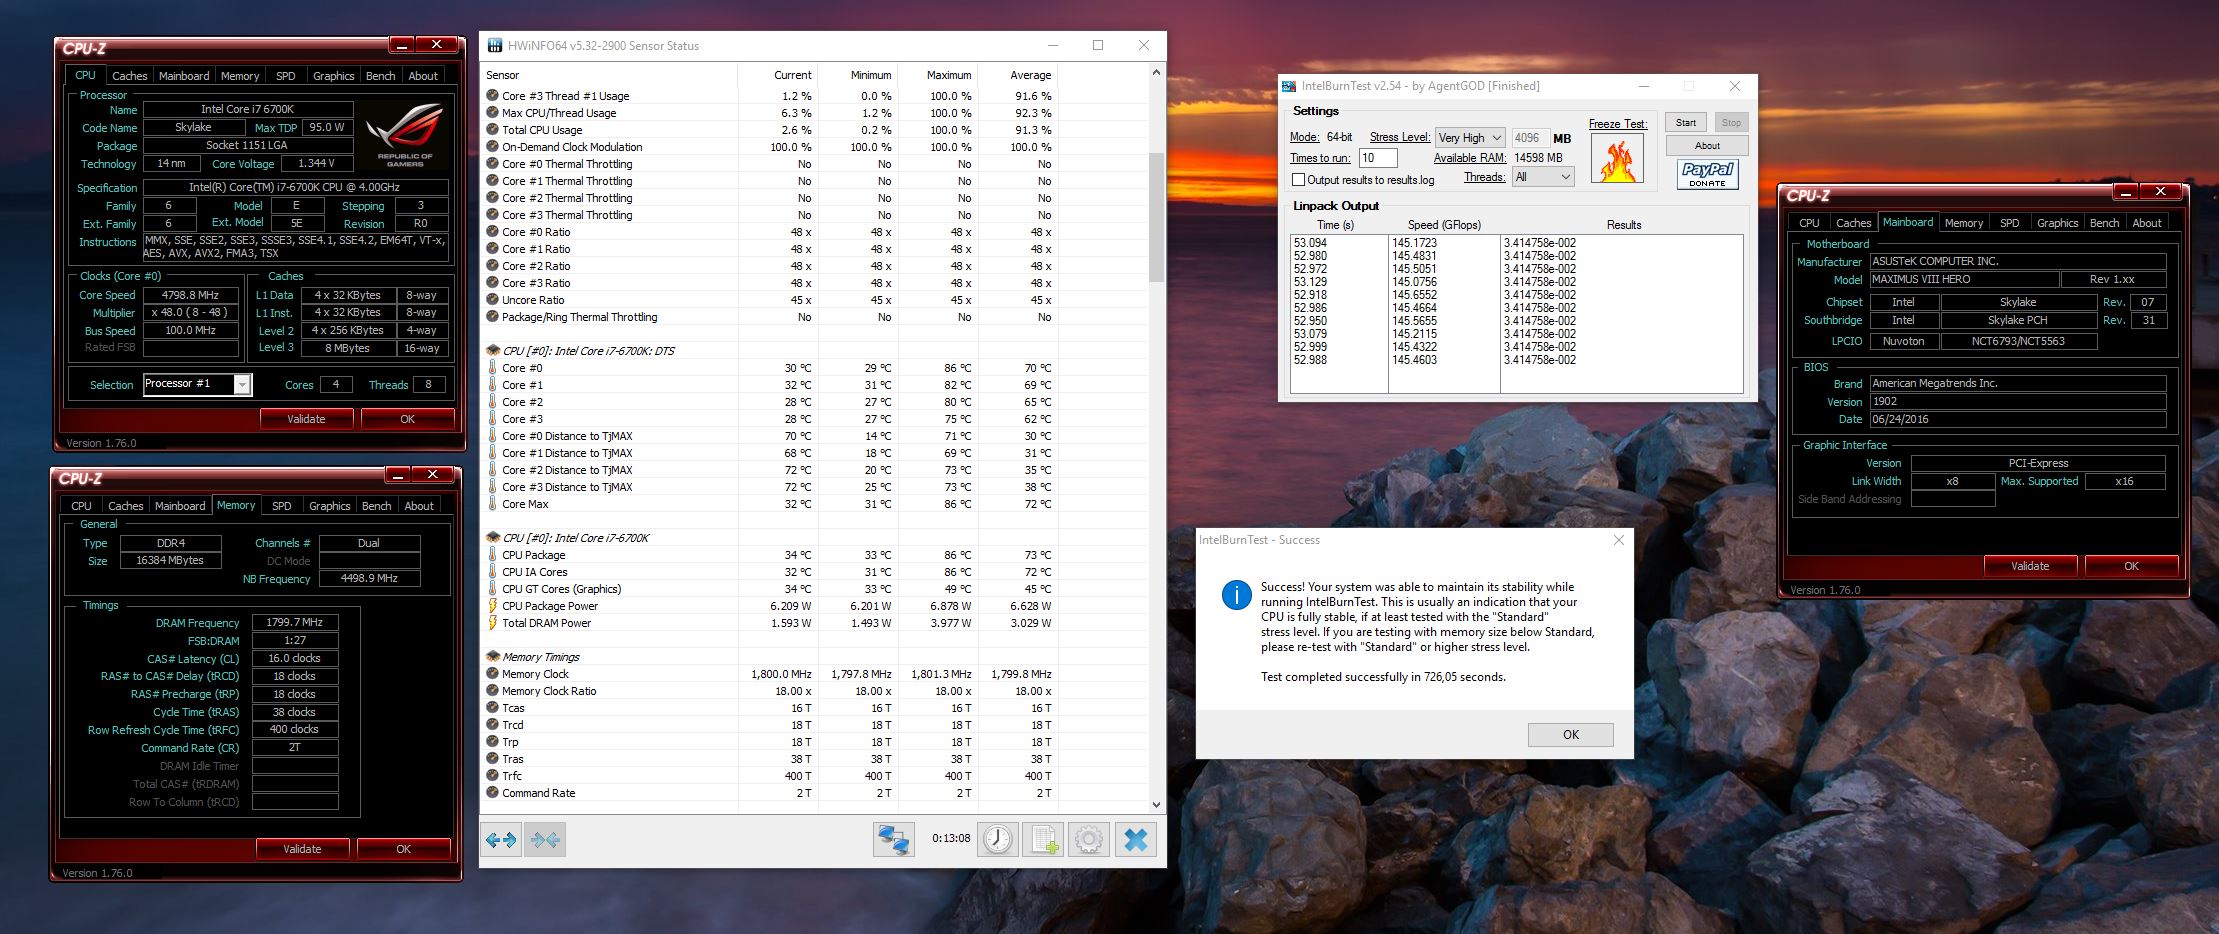Image resolution: width=2219 pixels, height=934 pixels.
Task: Click the Total DRAM Power lightning icon
Action: pos(493,623)
